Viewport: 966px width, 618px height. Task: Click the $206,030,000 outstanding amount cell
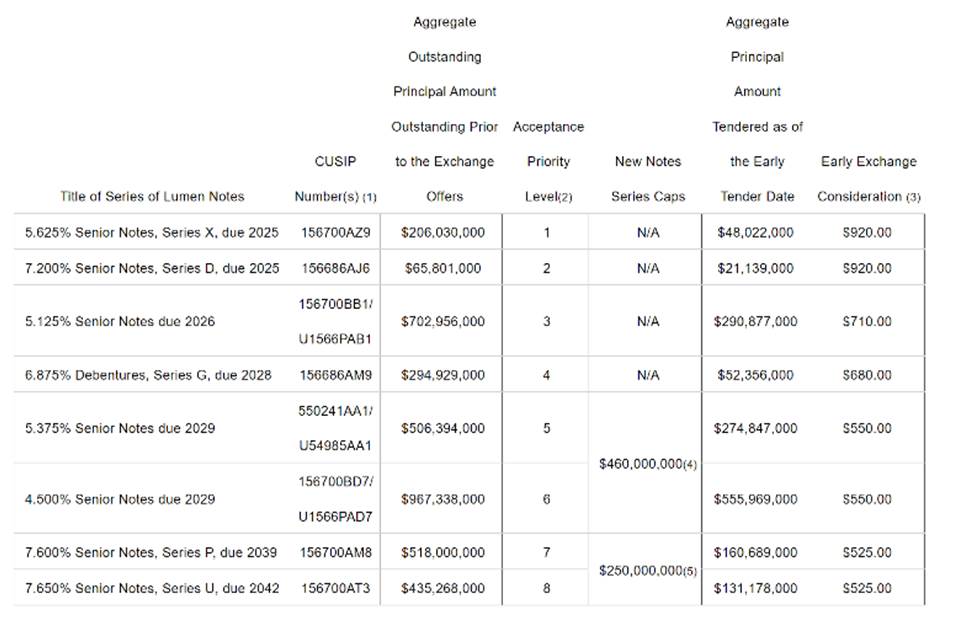[443, 232]
